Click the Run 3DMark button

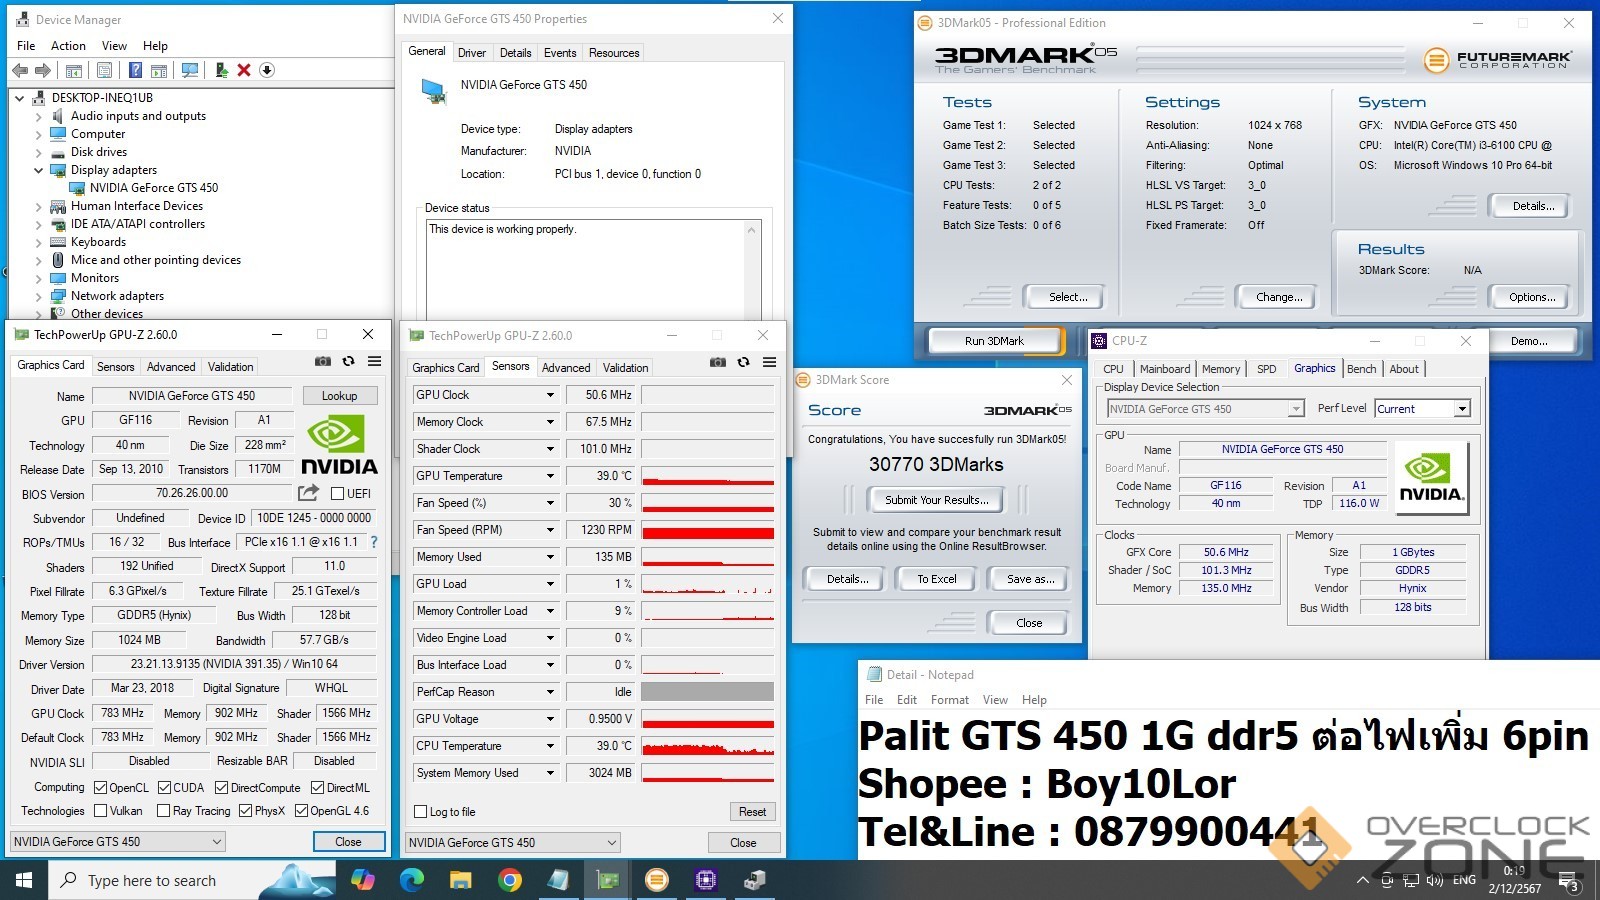tap(994, 341)
